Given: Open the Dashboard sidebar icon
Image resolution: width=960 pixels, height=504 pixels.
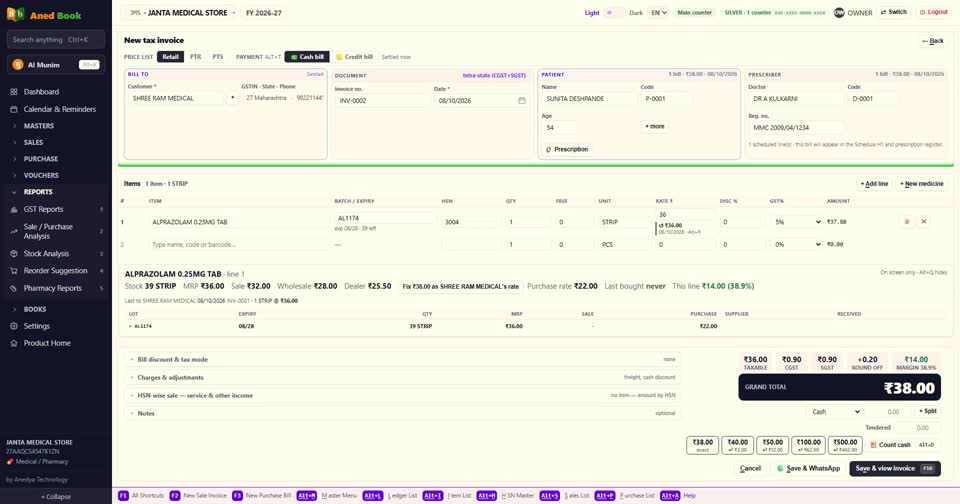Looking at the screenshot, I should click(13, 92).
